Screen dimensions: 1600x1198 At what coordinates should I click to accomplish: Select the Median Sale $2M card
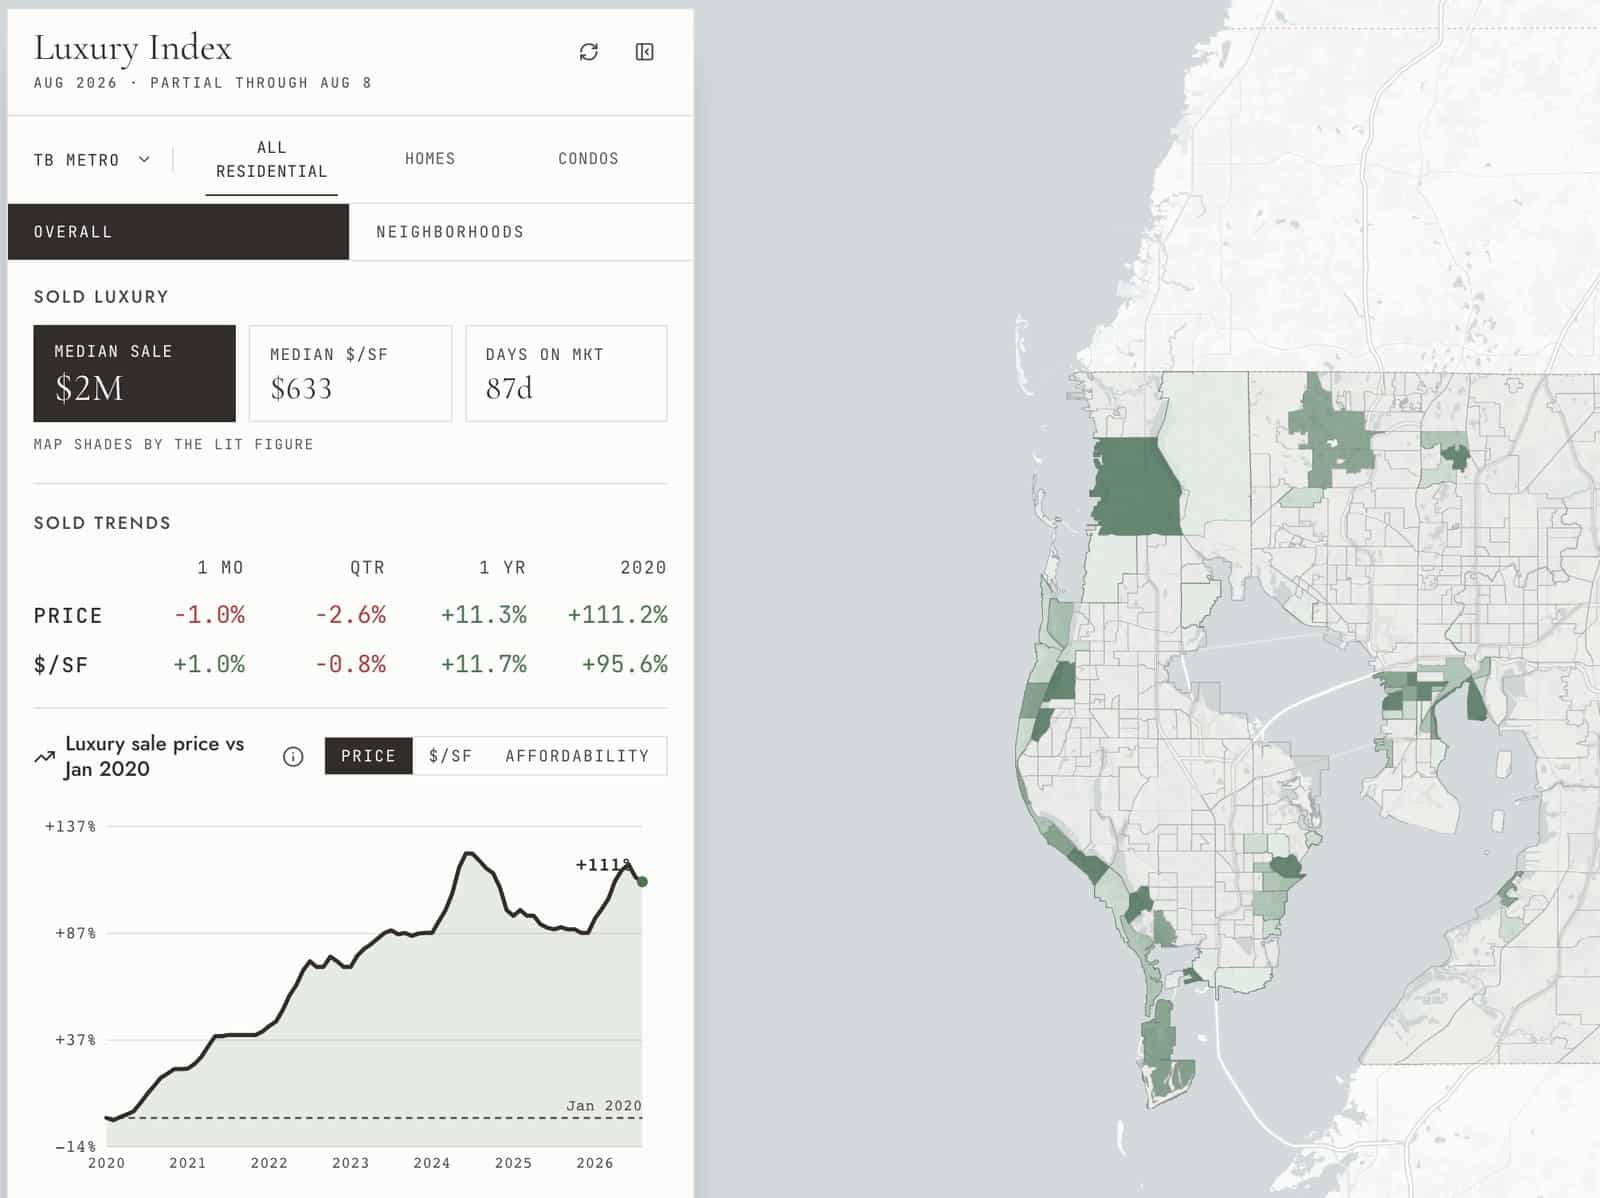[x=134, y=373]
